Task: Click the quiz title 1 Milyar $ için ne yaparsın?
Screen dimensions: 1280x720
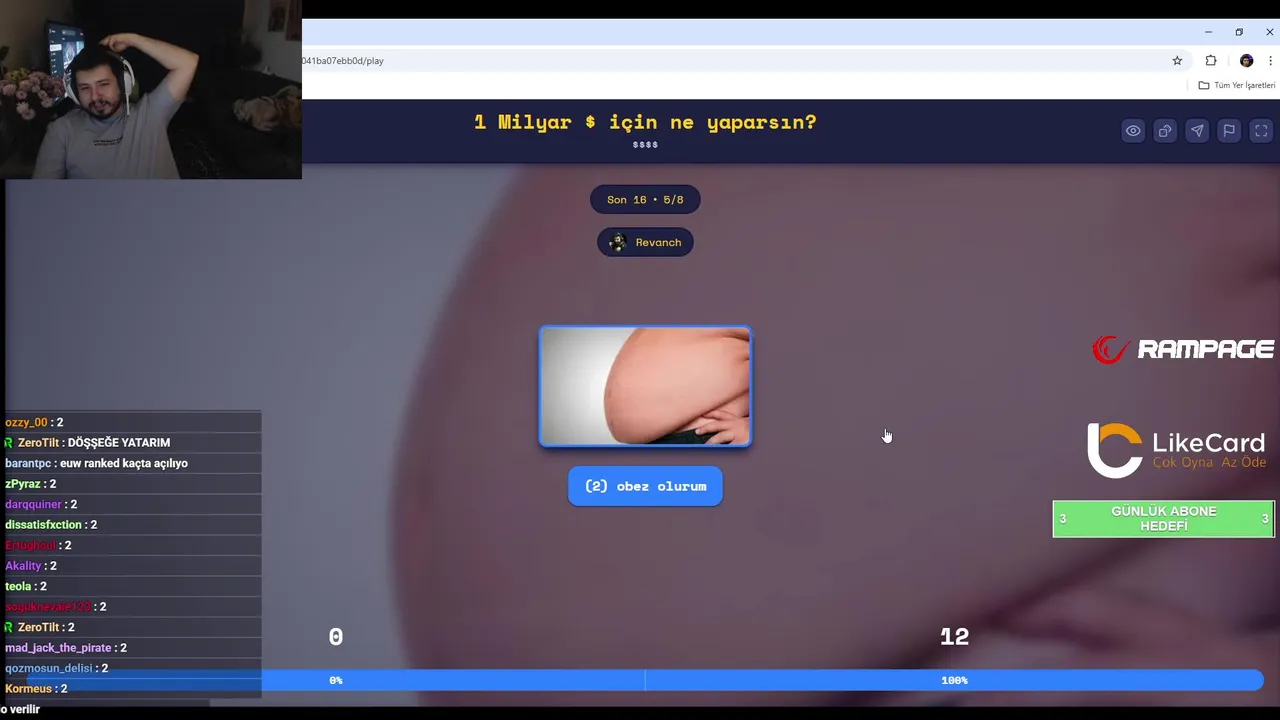Action: click(645, 122)
